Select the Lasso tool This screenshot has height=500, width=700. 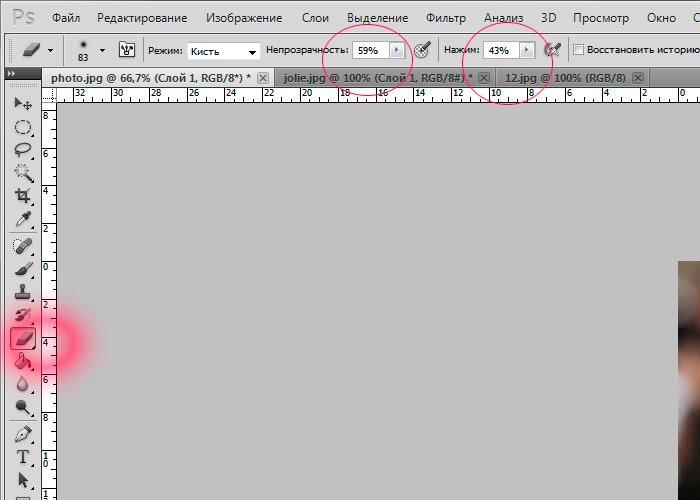(x=23, y=150)
